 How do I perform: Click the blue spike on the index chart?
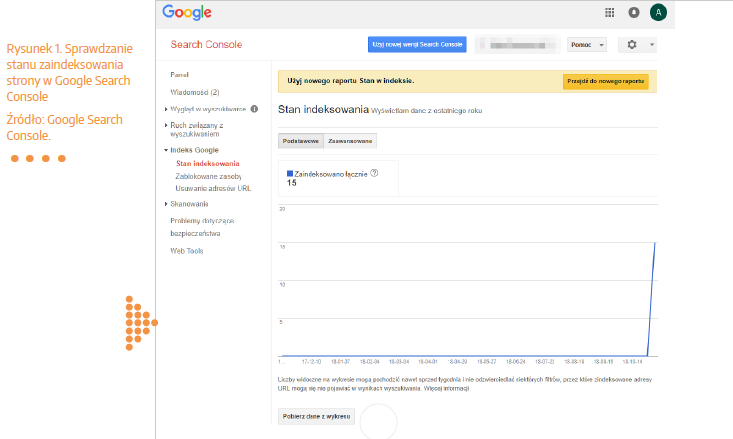tap(651, 299)
